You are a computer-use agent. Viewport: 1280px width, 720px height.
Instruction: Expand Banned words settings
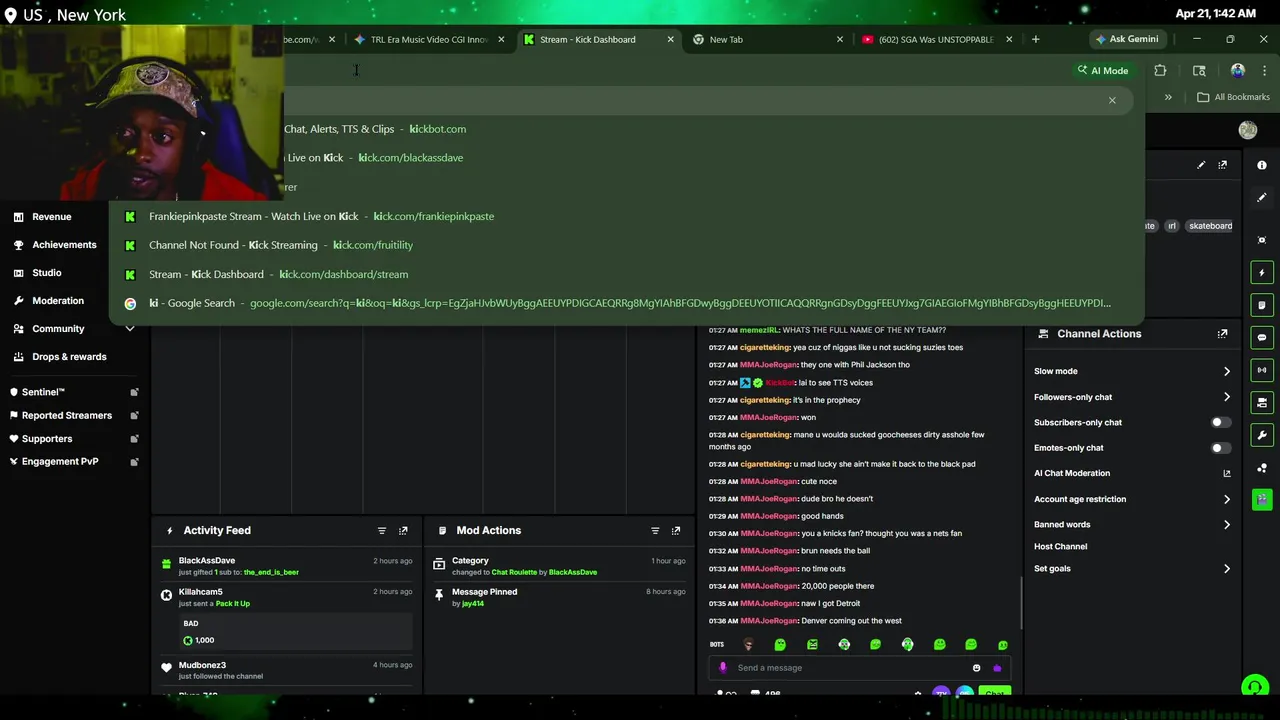coord(1227,525)
